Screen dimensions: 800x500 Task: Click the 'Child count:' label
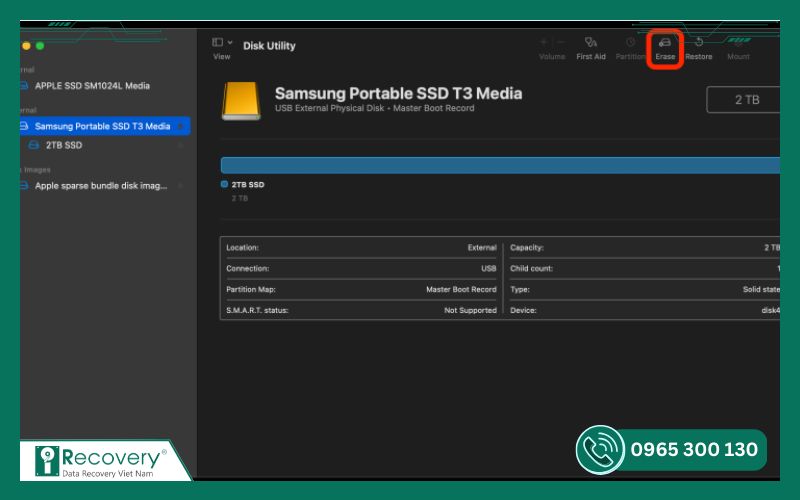click(x=531, y=268)
